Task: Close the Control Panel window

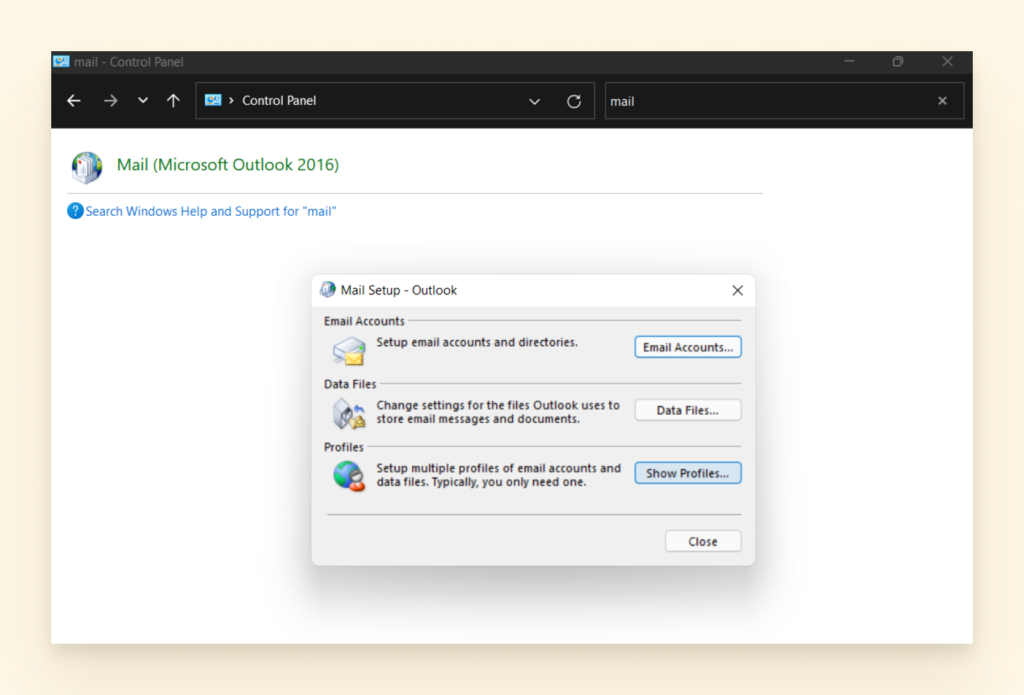Action: [947, 61]
